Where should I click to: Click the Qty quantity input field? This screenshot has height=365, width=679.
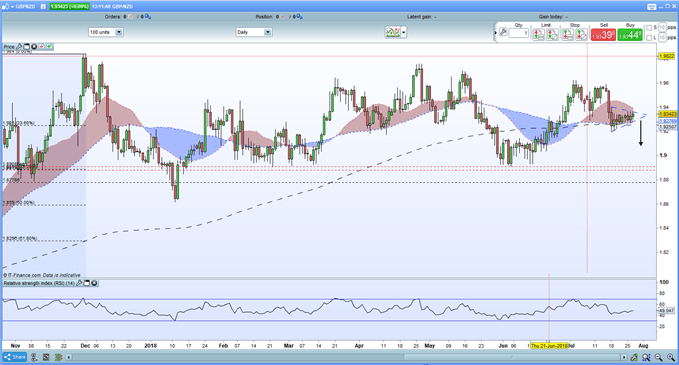519,33
